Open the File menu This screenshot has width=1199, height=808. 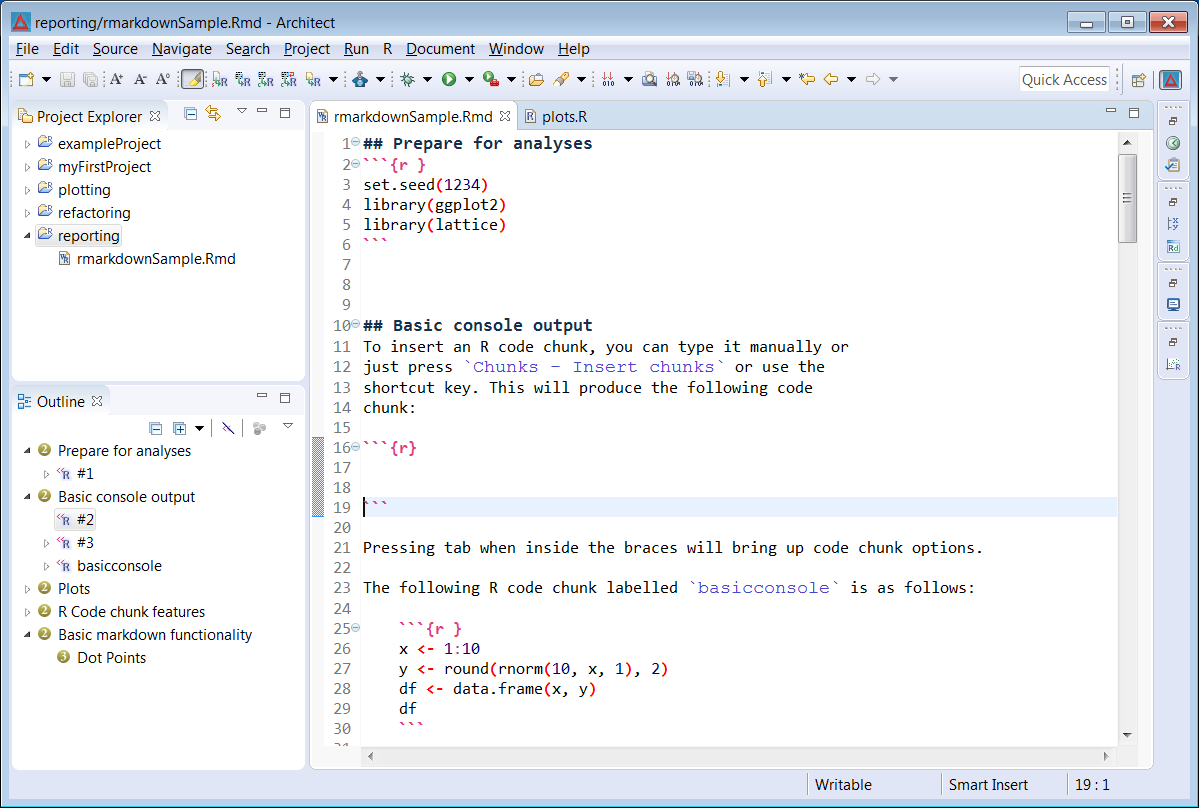[x=27, y=49]
